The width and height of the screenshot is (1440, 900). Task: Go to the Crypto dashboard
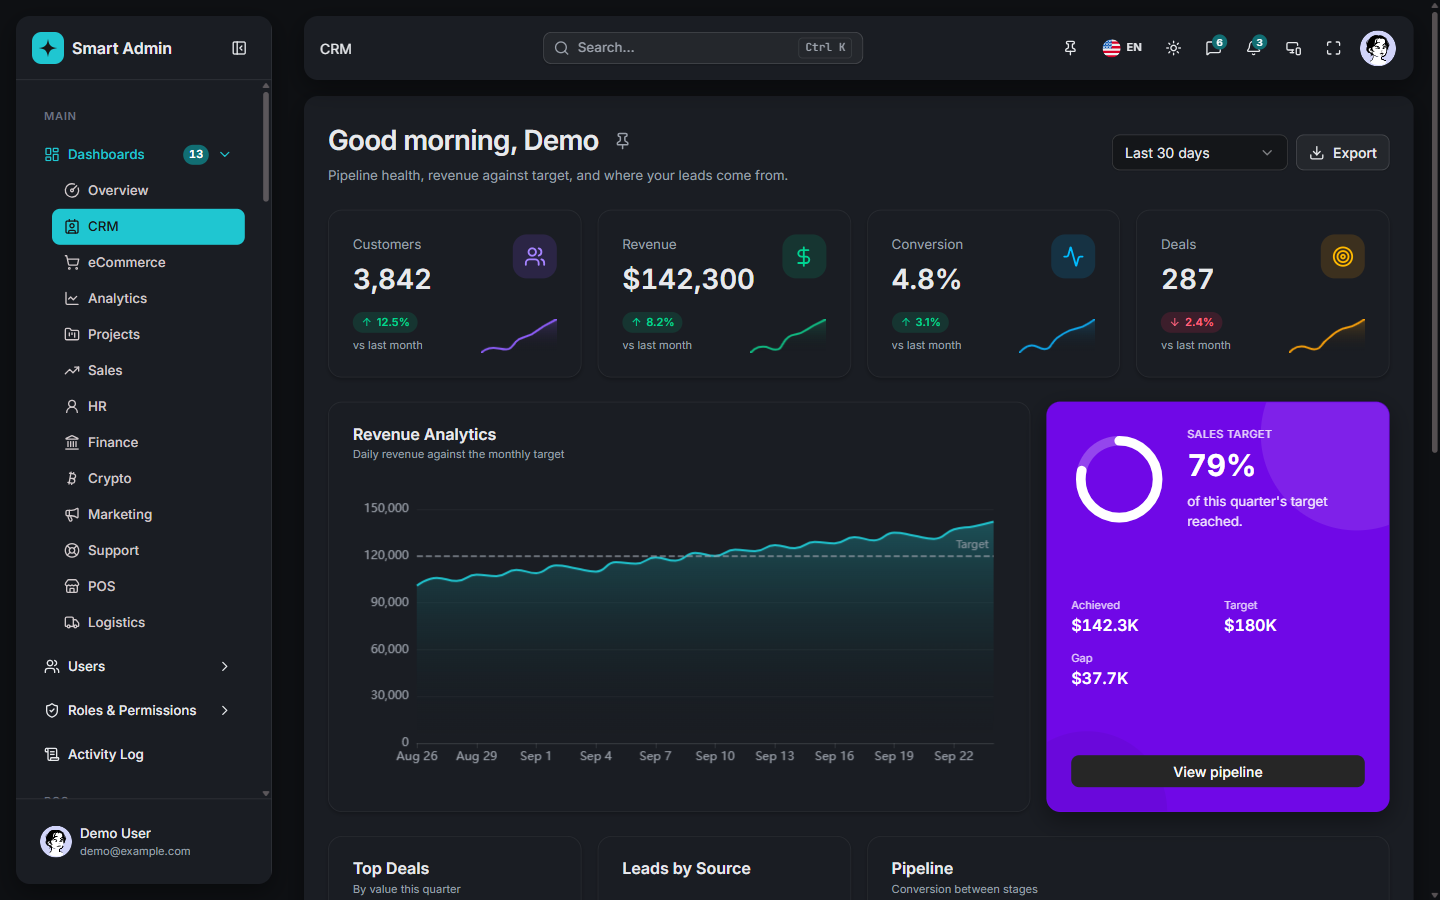coord(148,478)
